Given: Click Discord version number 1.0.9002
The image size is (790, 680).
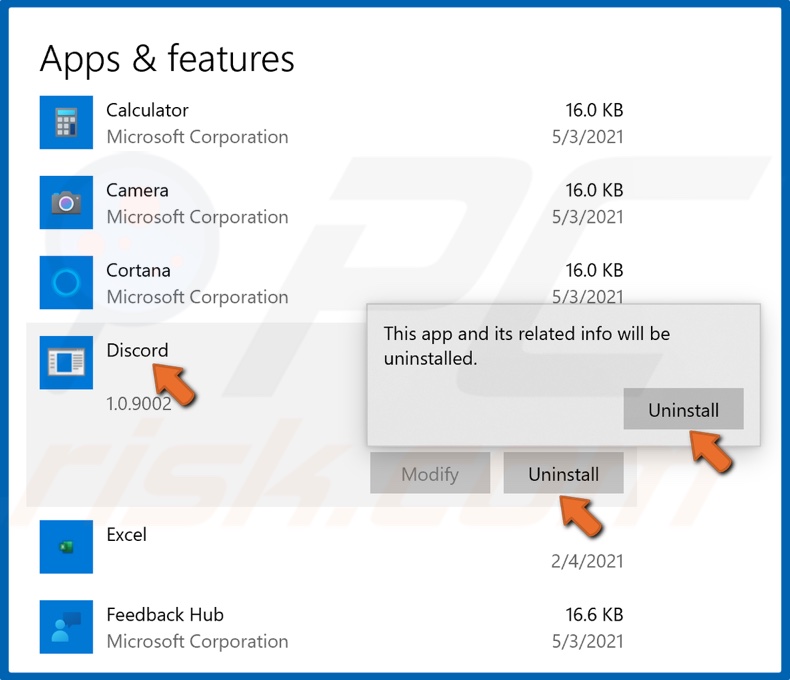Looking at the screenshot, I should click(139, 404).
